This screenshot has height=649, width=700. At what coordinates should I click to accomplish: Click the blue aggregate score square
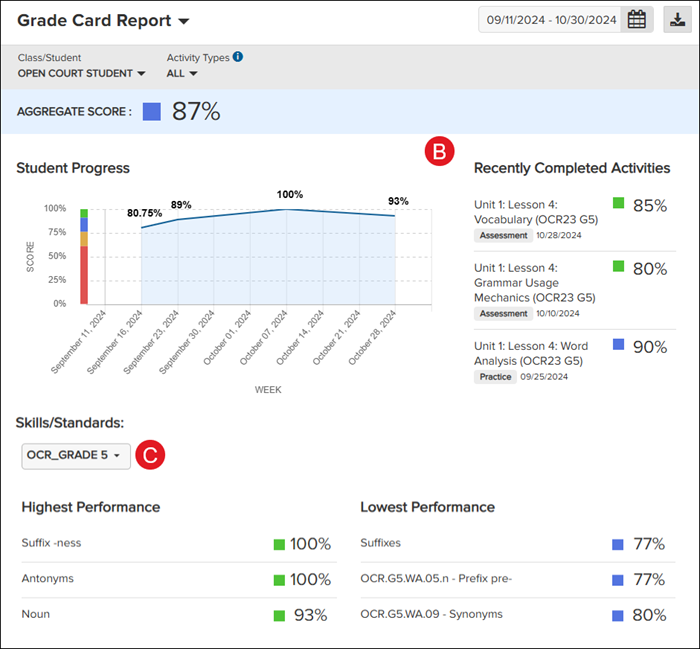tap(151, 111)
